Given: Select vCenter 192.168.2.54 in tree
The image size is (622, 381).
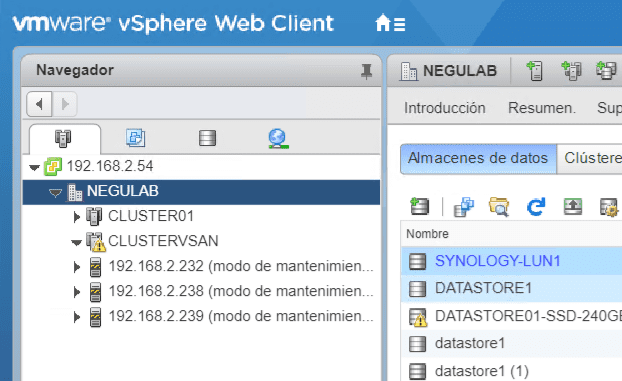Looking at the screenshot, I should point(110,166).
